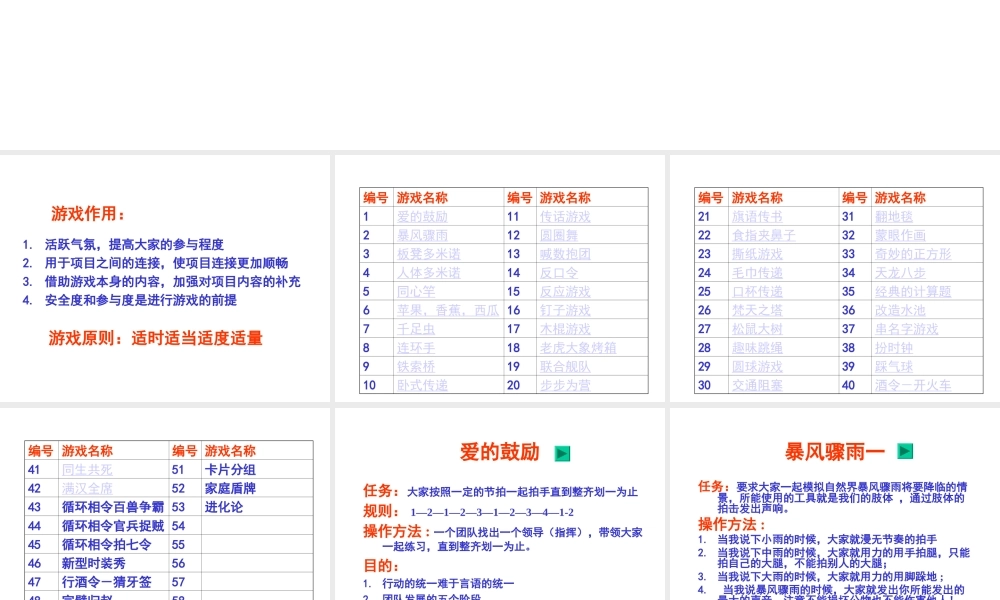
Task: Open the 同生共死 link in row 41
Action: [x=87, y=470]
